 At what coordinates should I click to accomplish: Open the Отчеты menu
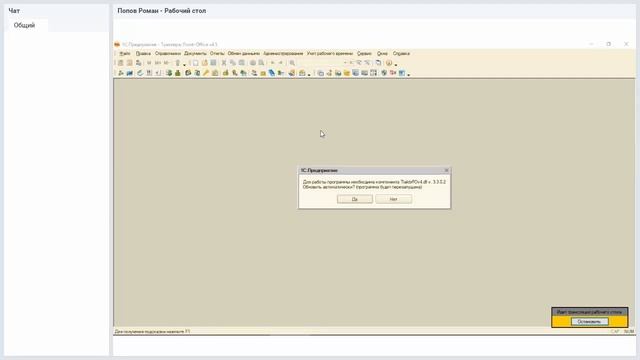pyautogui.click(x=217, y=53)
